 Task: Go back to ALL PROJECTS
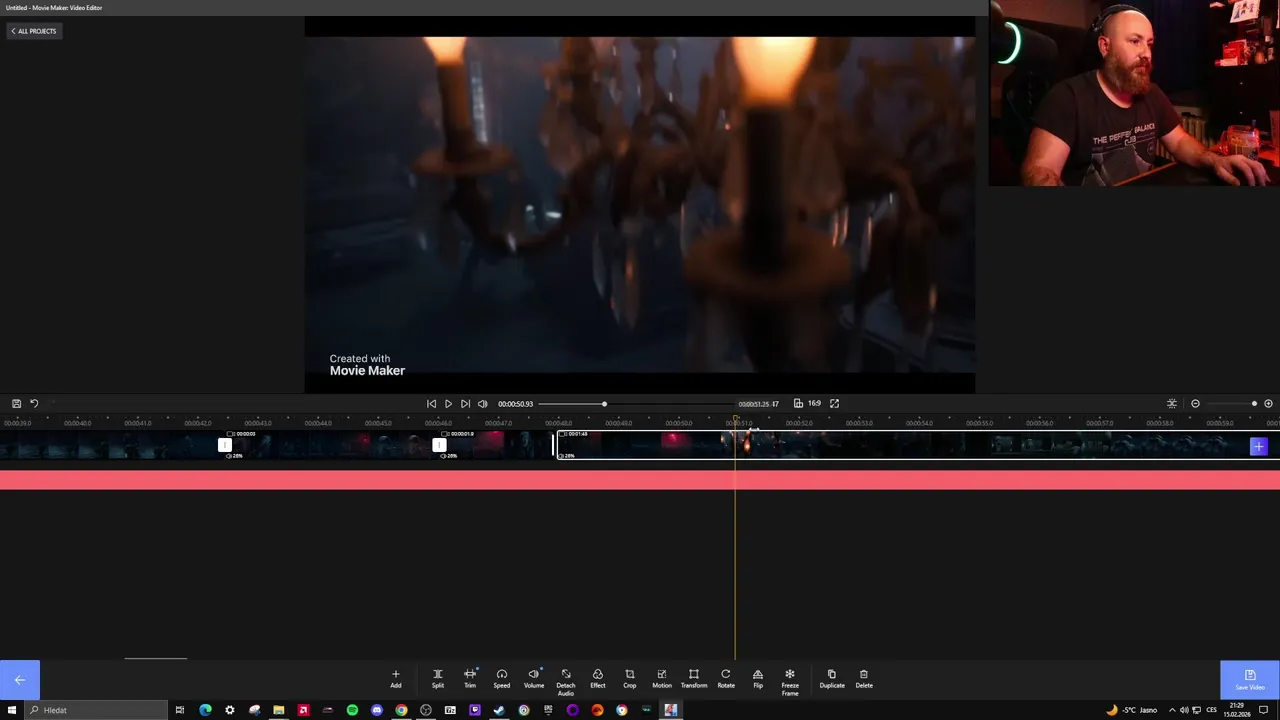34,31
